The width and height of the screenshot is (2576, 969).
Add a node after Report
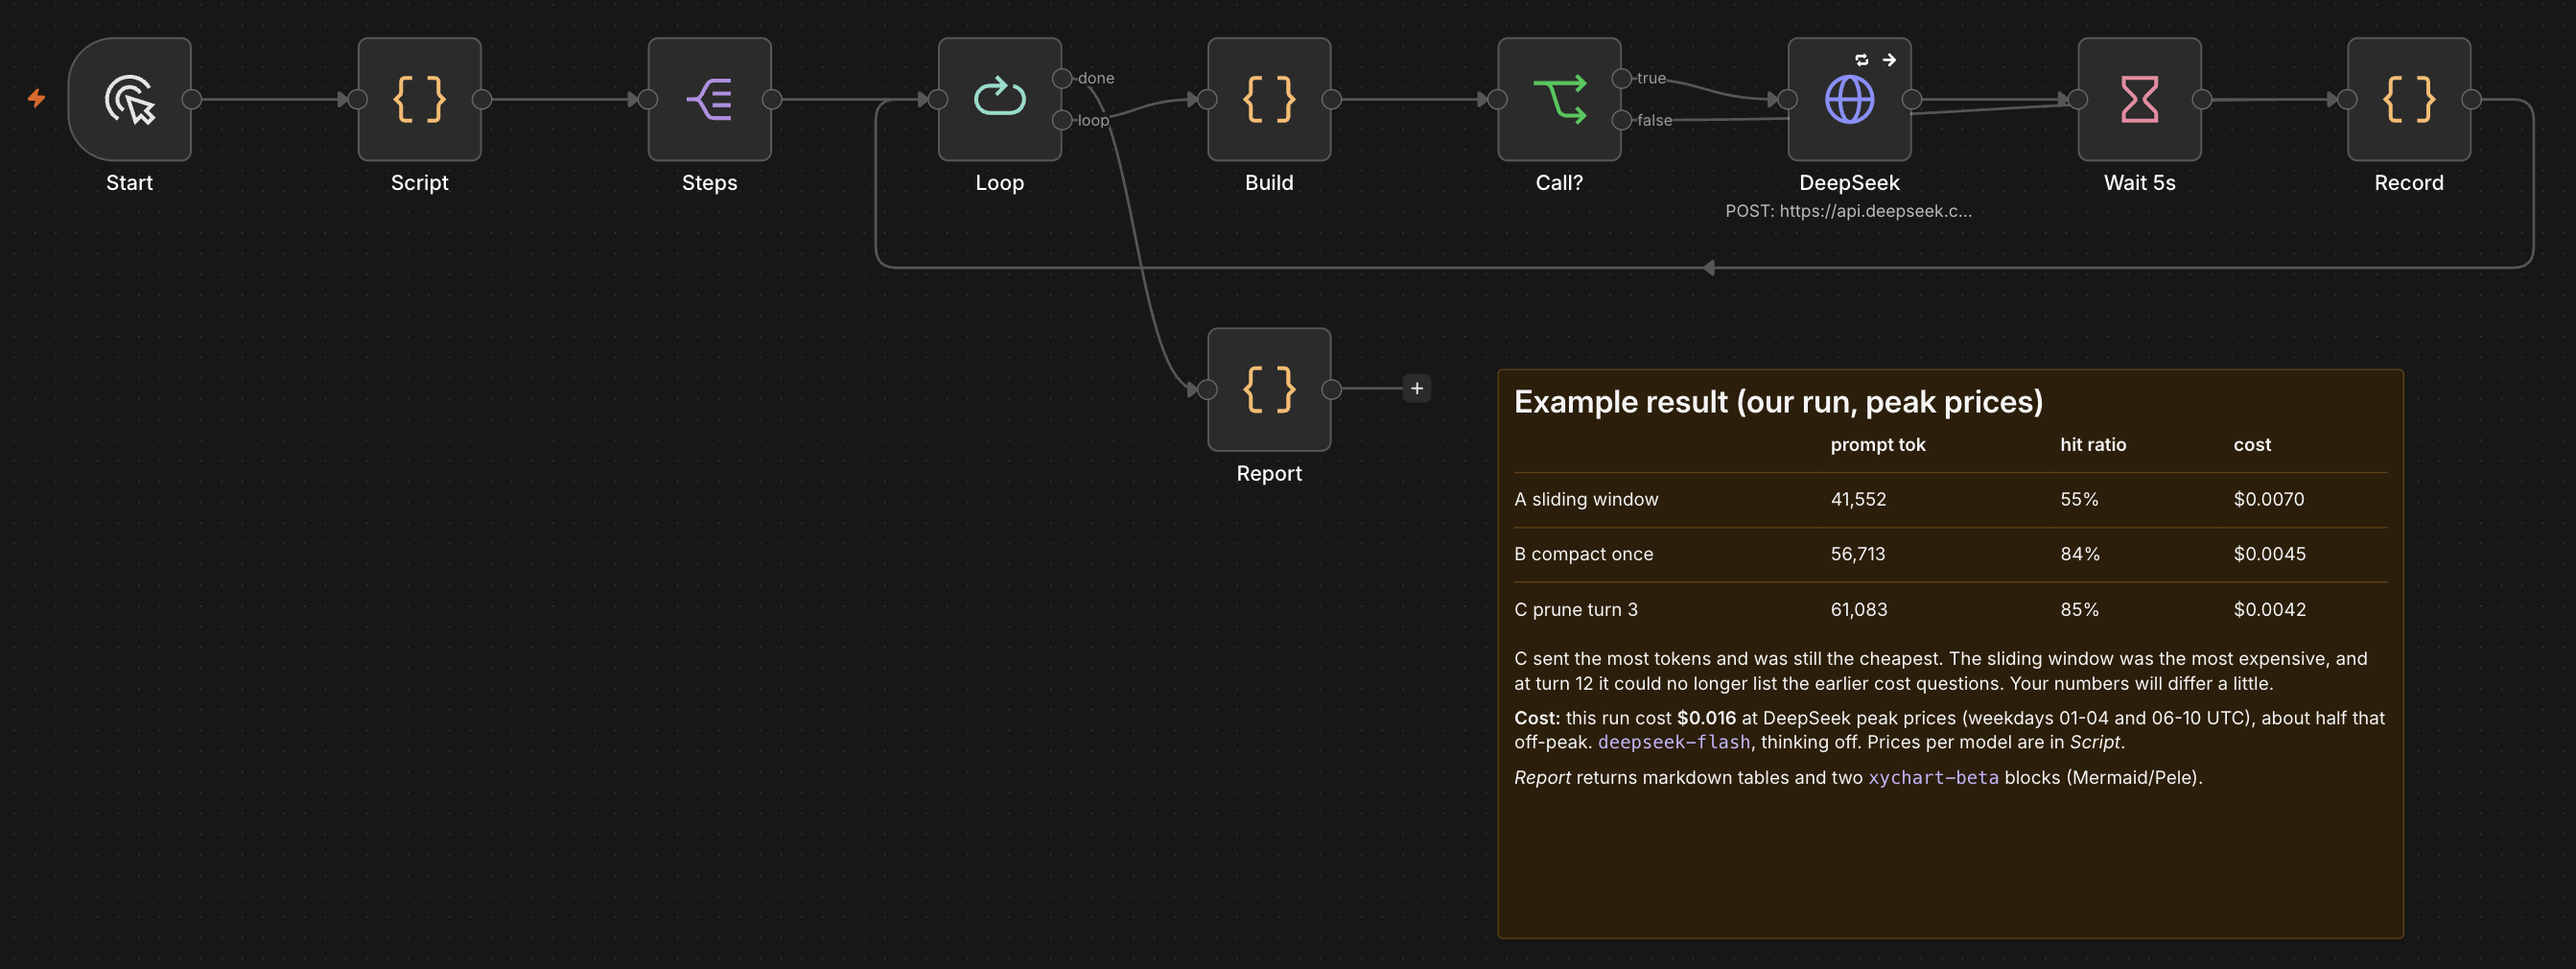point(1417,388)
